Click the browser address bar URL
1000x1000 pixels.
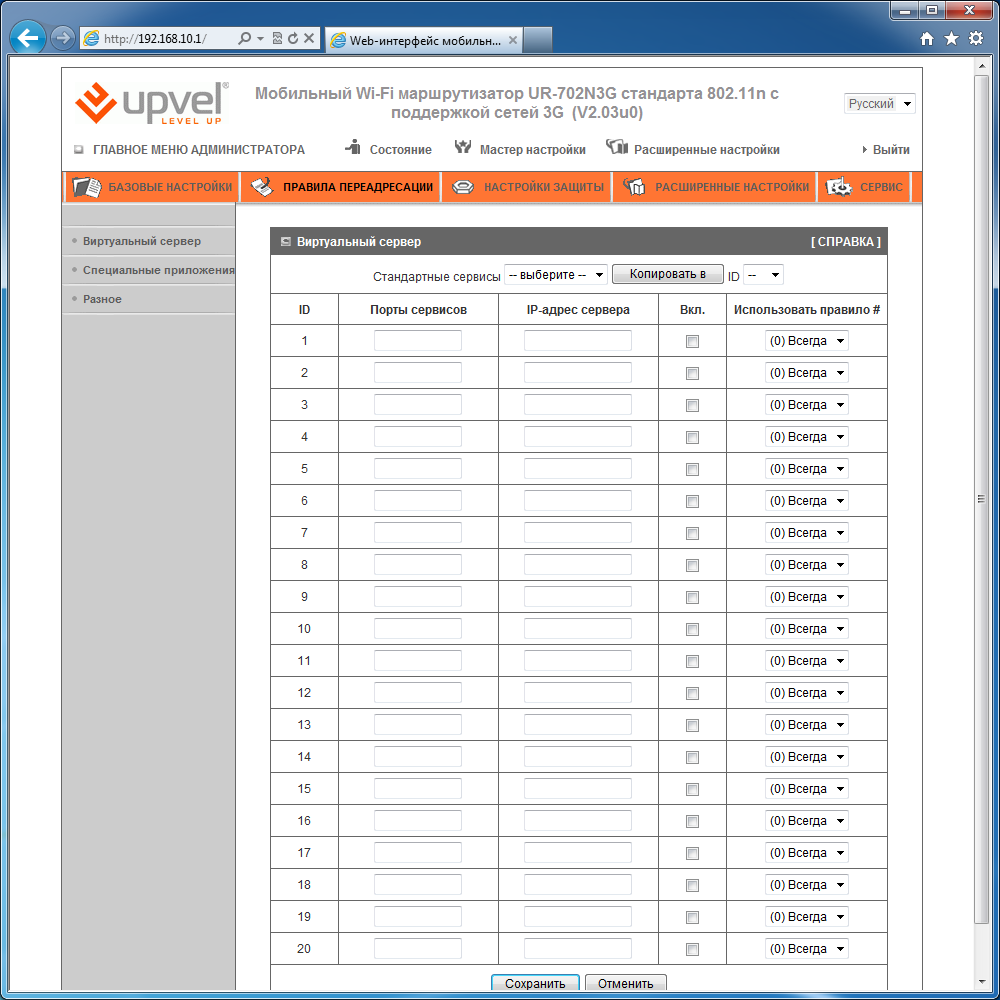point(155,39)
